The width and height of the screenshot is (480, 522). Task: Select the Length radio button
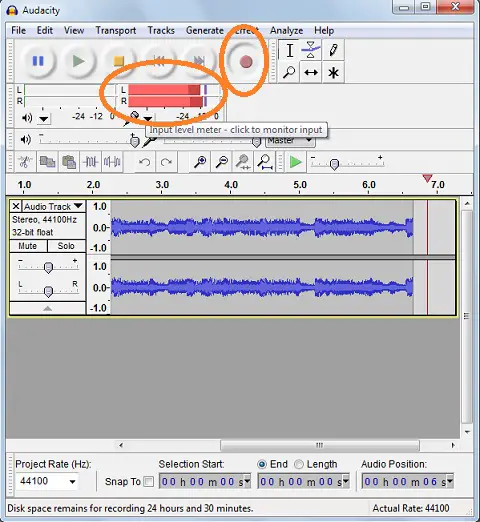[299, 464]
